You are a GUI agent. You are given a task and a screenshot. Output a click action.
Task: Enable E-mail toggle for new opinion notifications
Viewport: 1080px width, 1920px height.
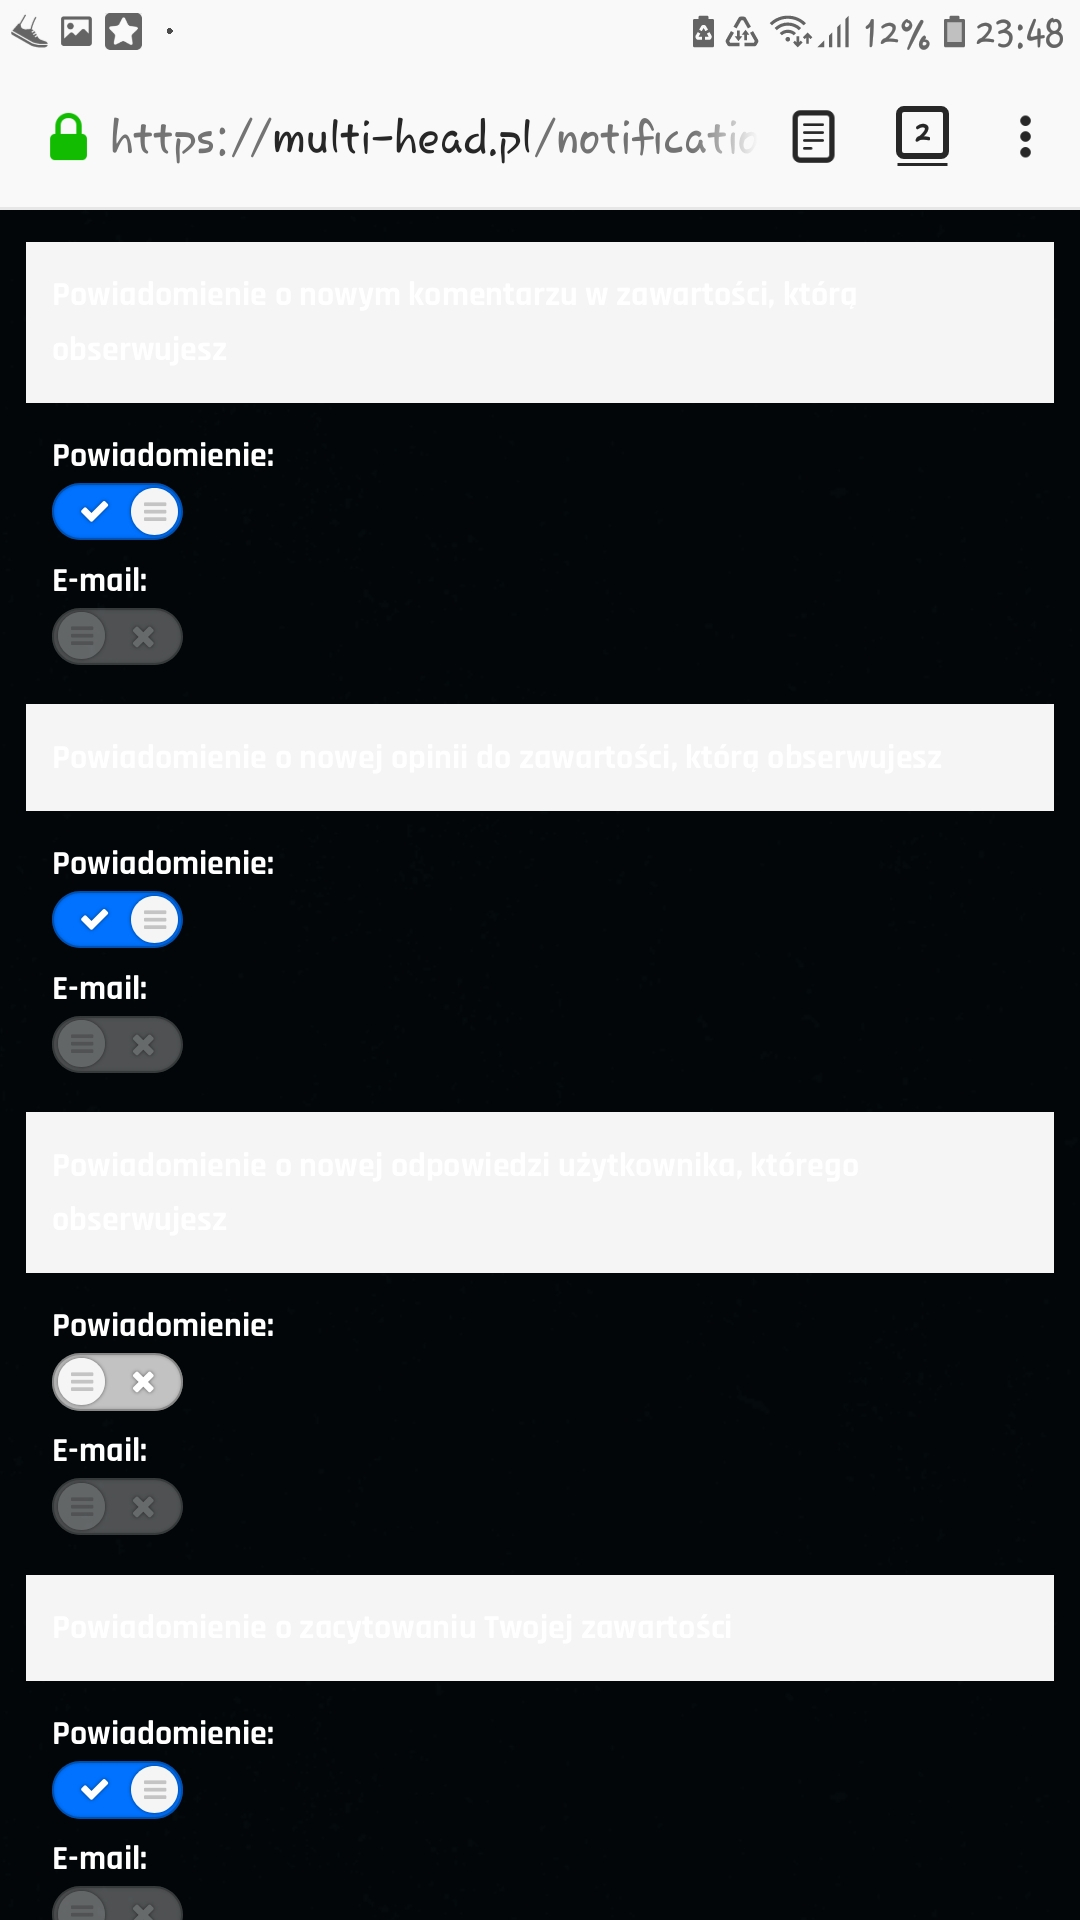click(x=117, y=1045)
